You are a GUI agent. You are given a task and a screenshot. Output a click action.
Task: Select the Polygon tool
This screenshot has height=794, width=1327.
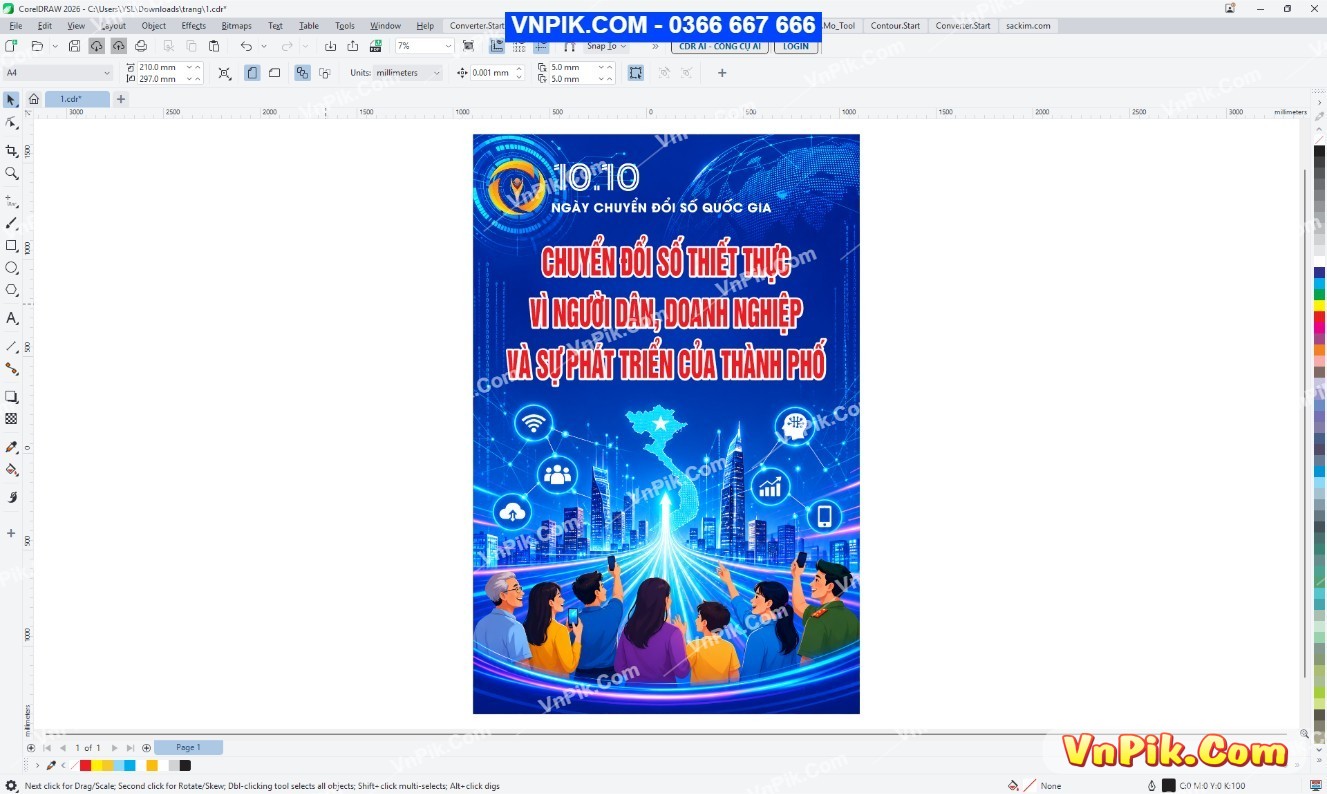click(11, 290)
